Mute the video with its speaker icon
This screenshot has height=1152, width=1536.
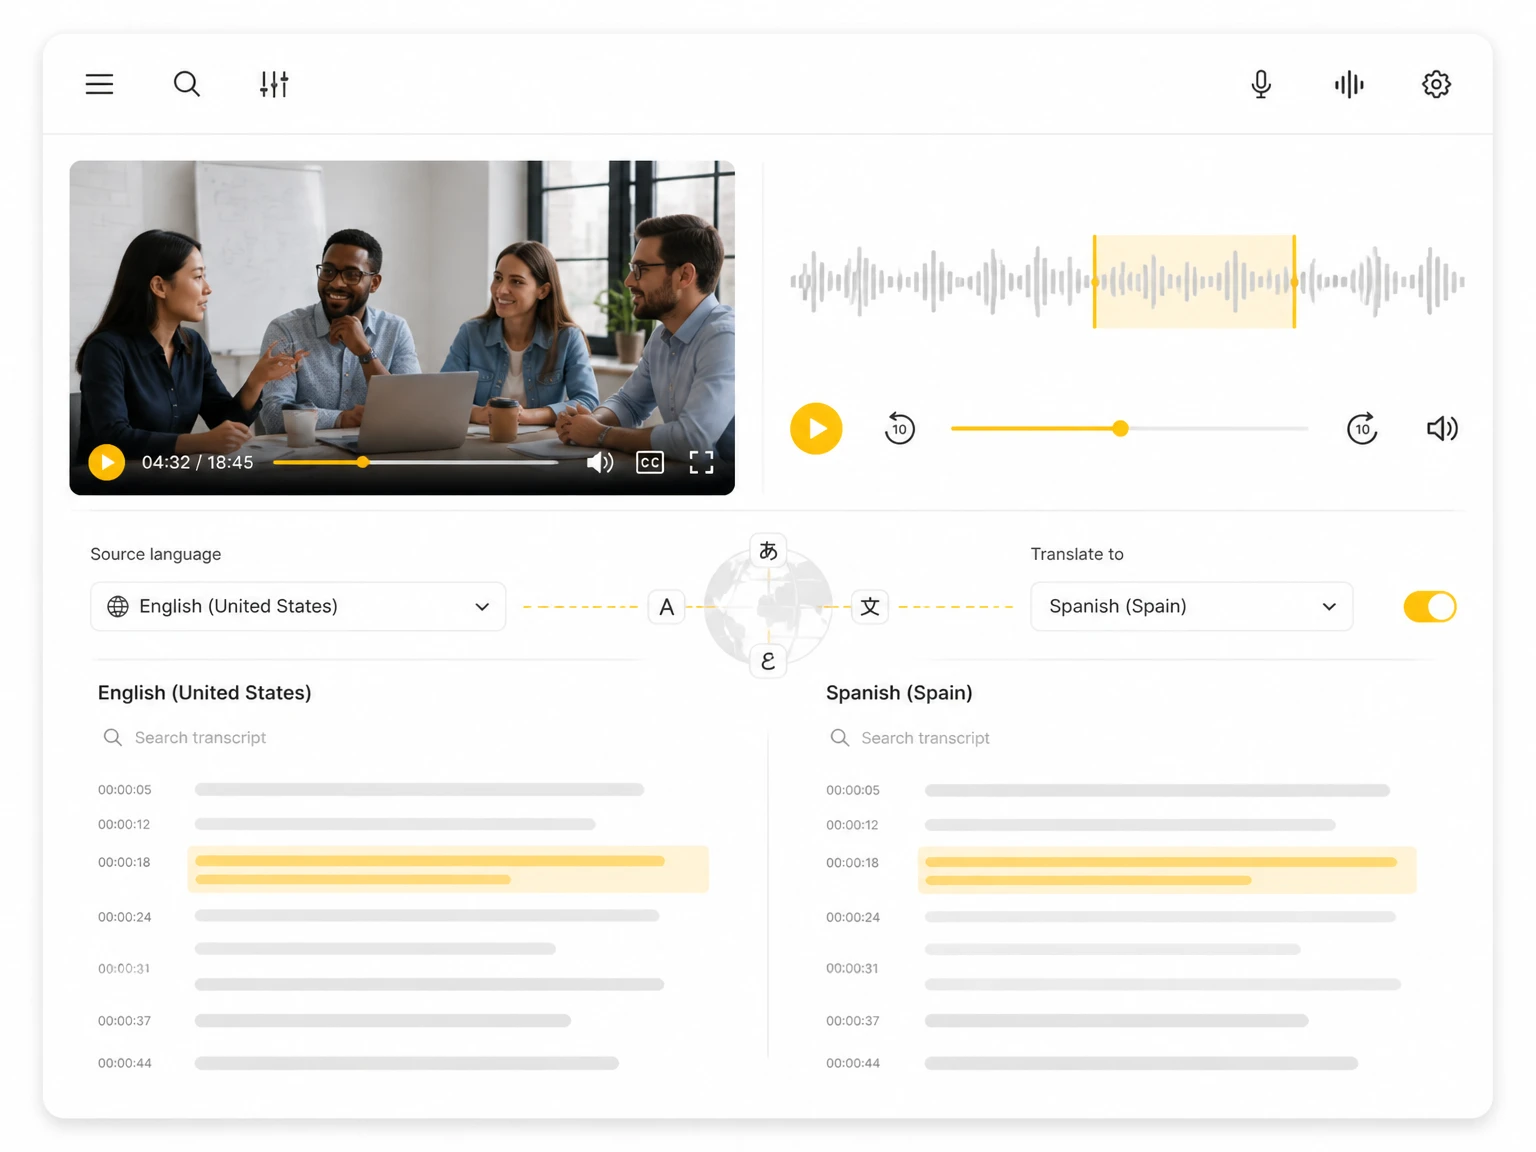[x=600, y=462]
